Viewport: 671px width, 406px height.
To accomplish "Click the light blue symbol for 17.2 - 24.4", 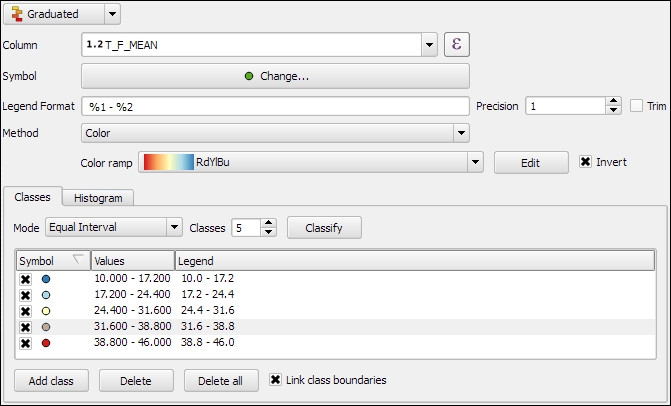I will (46, 295).
